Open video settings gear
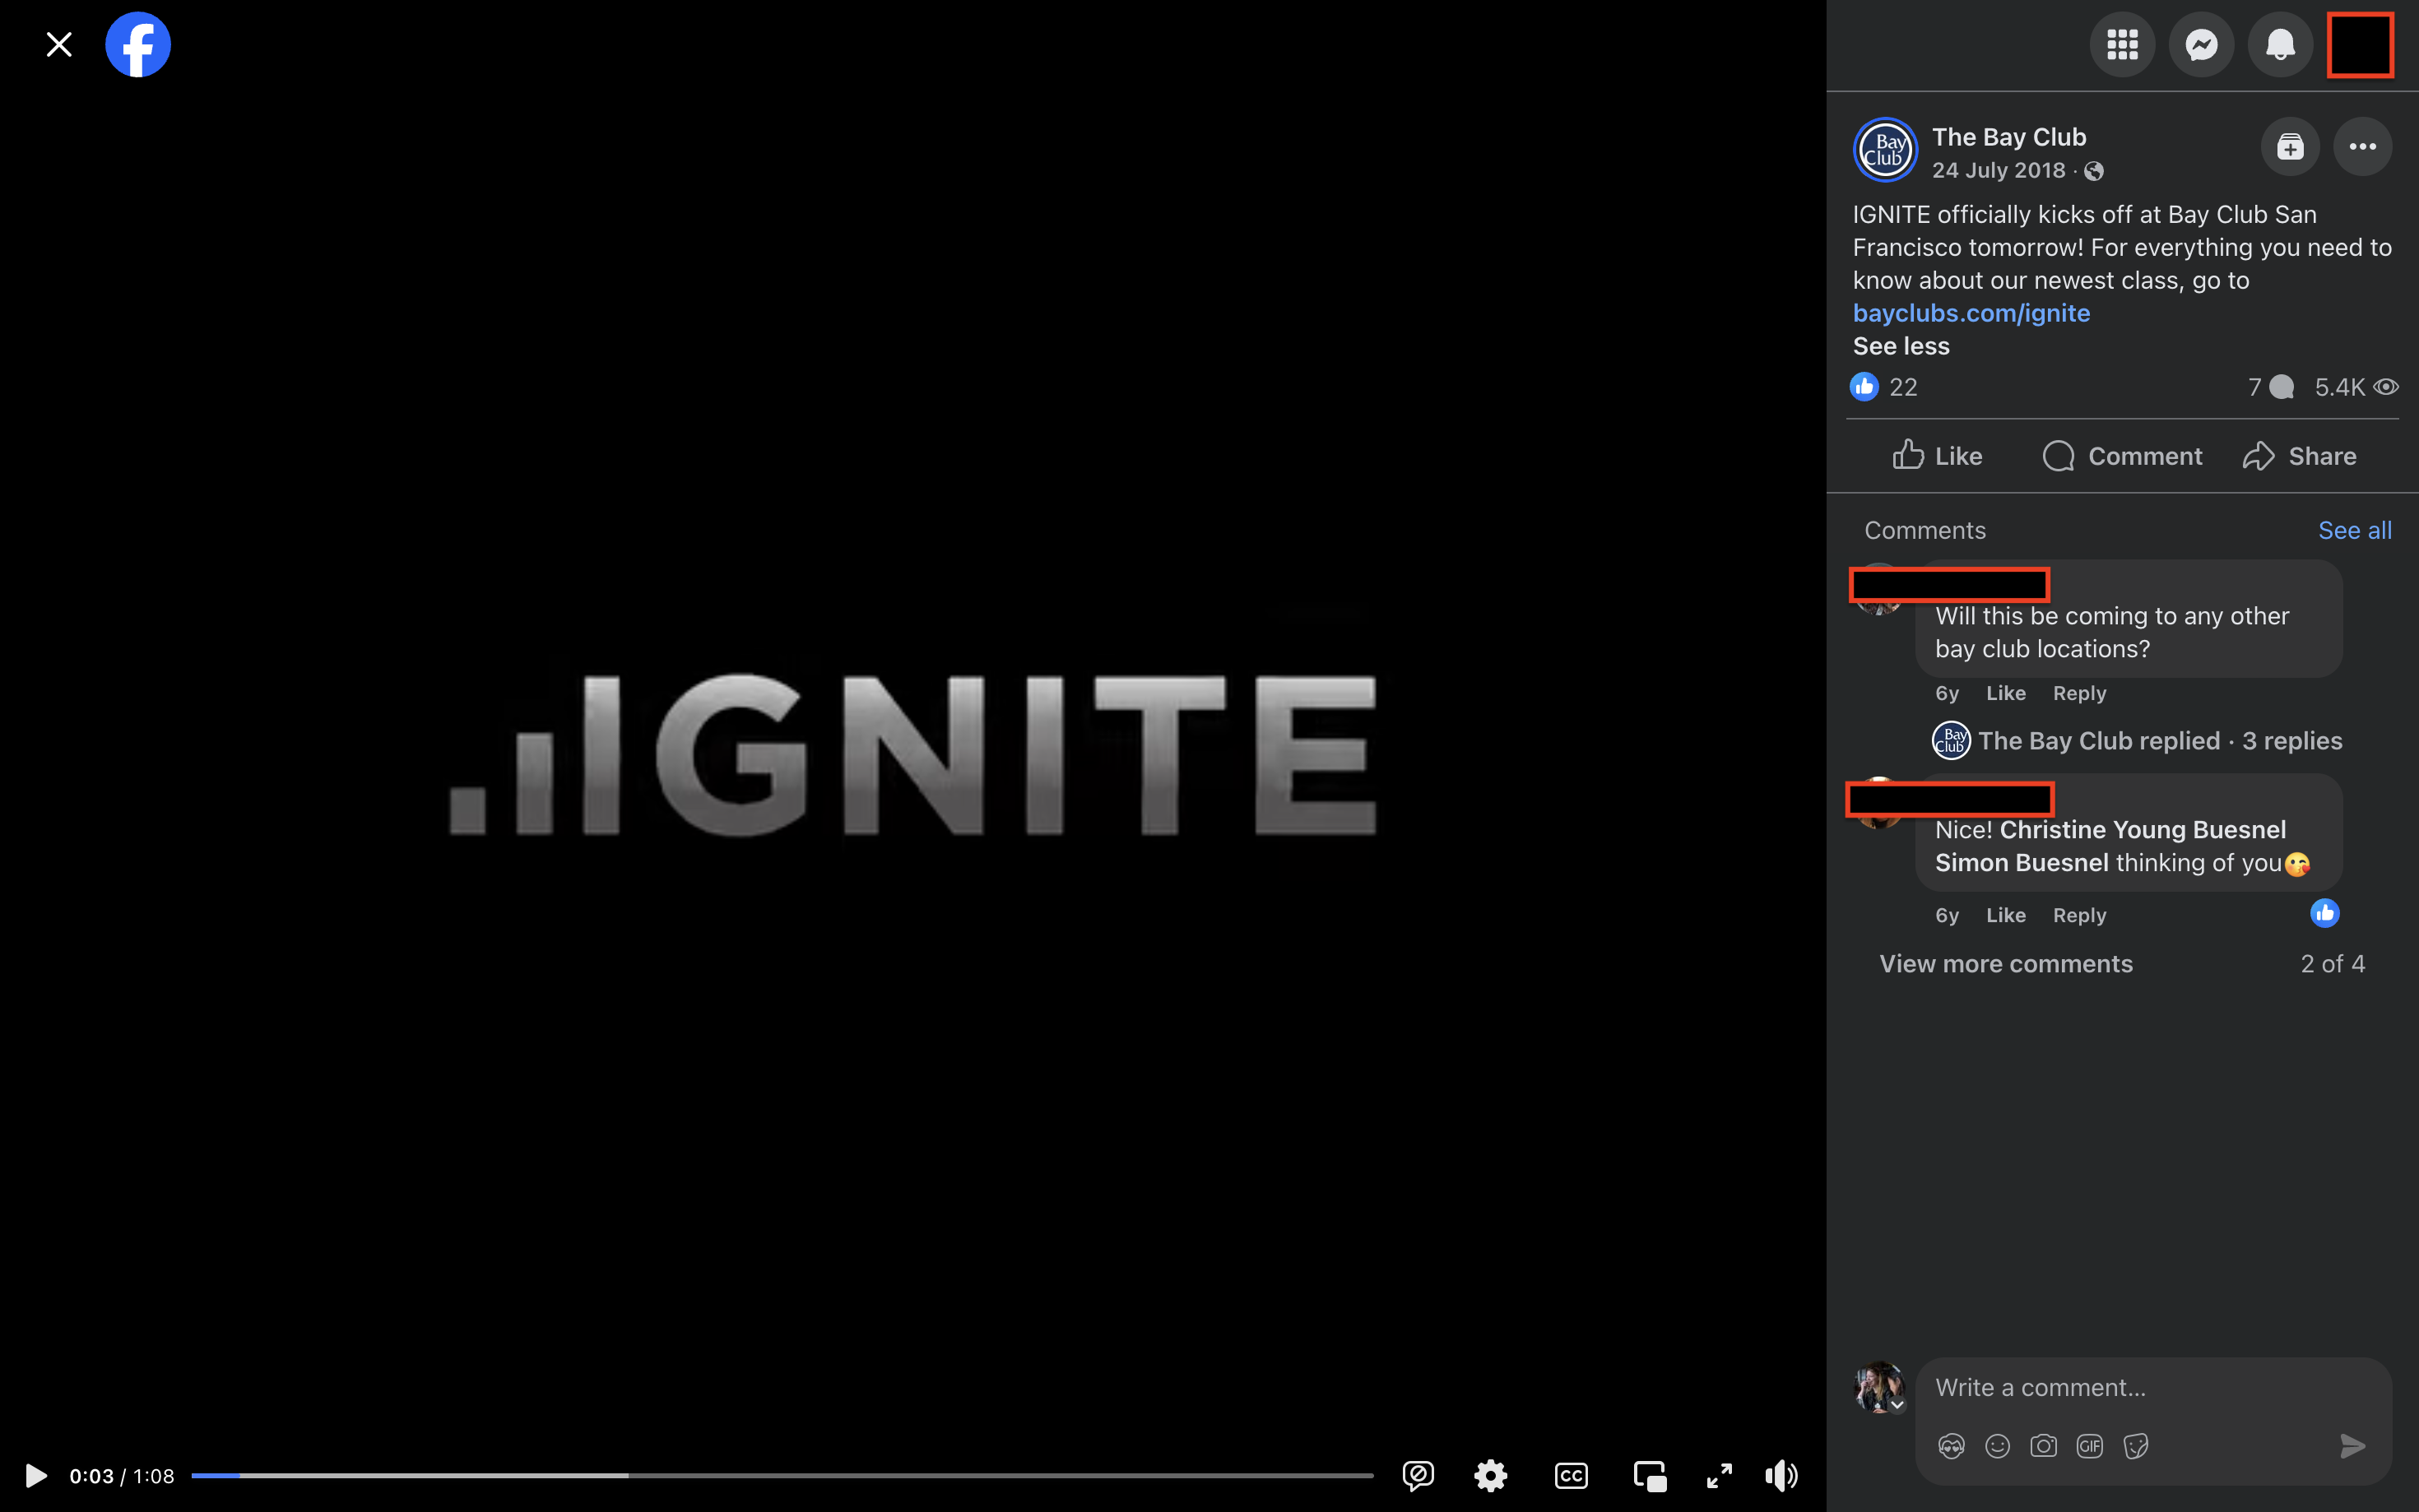Image resolution: width=2419 pixels, height=1512 pixels. pyautogui.click(x=1490, y=1475)
